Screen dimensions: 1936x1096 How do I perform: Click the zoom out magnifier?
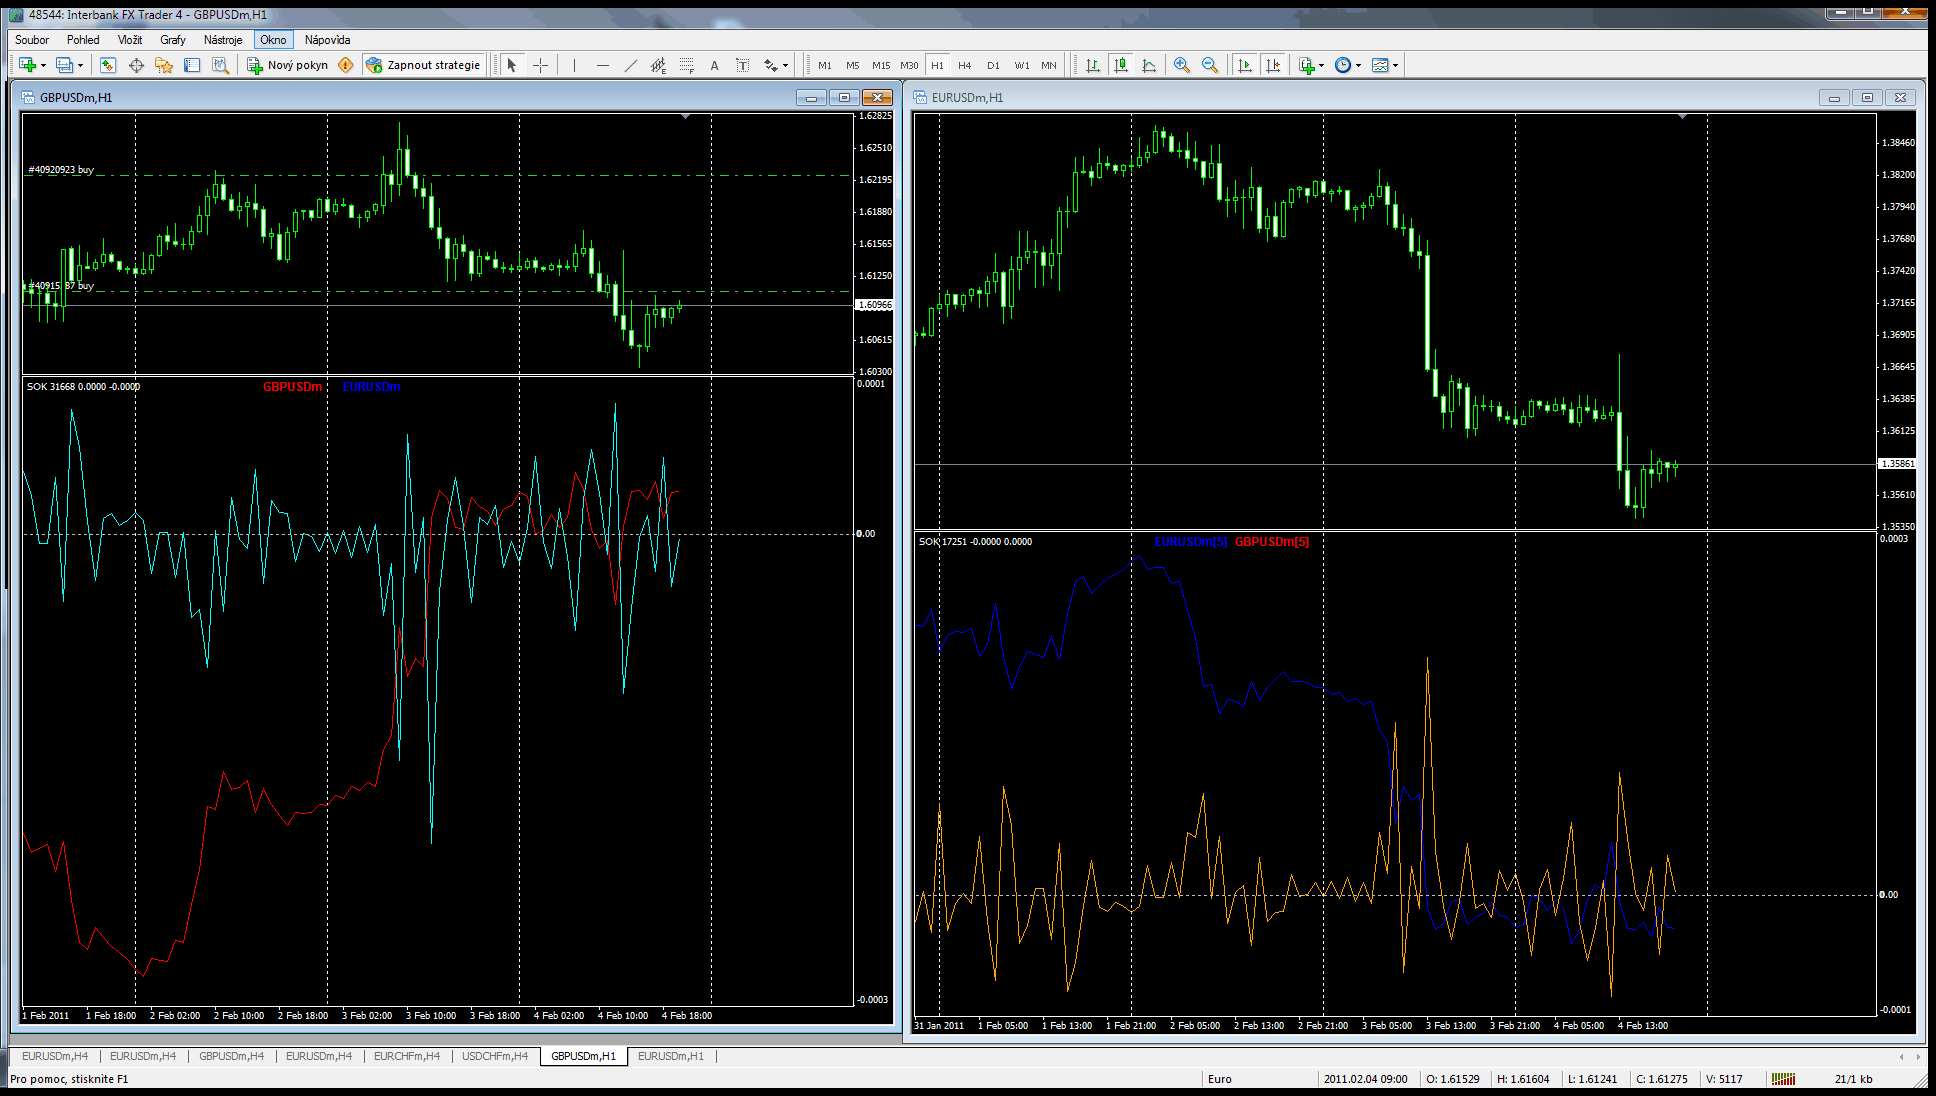[x=1210, y=65]
